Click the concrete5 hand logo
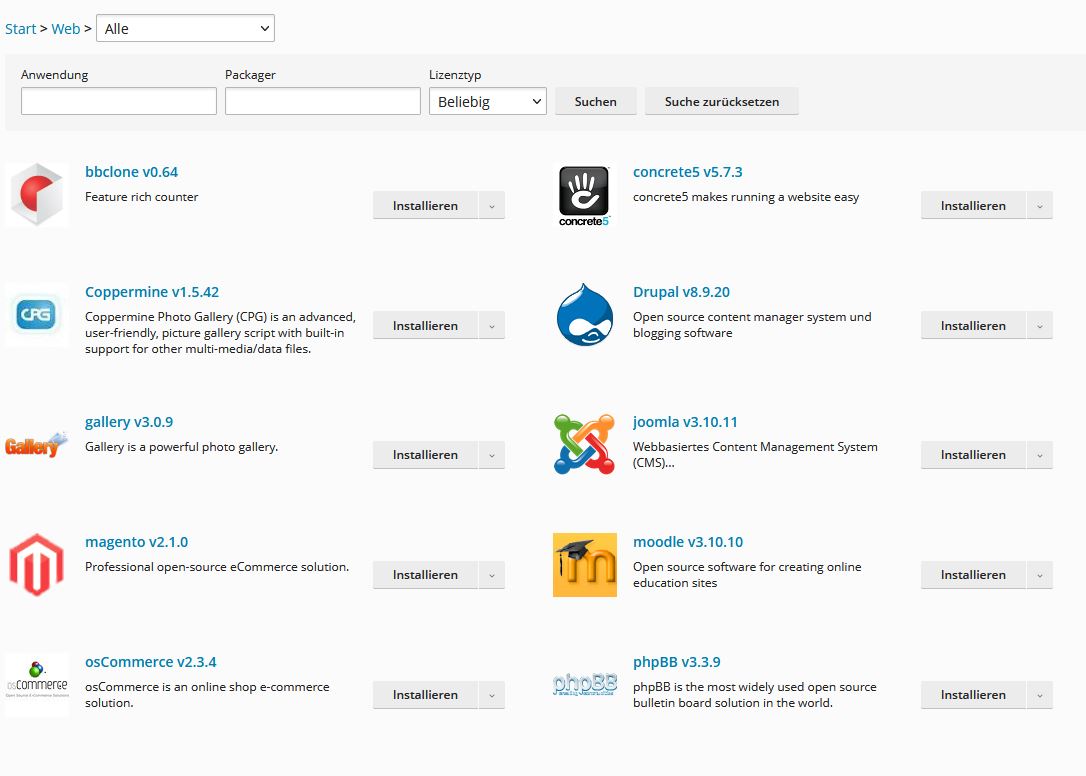 pos(584,195)
